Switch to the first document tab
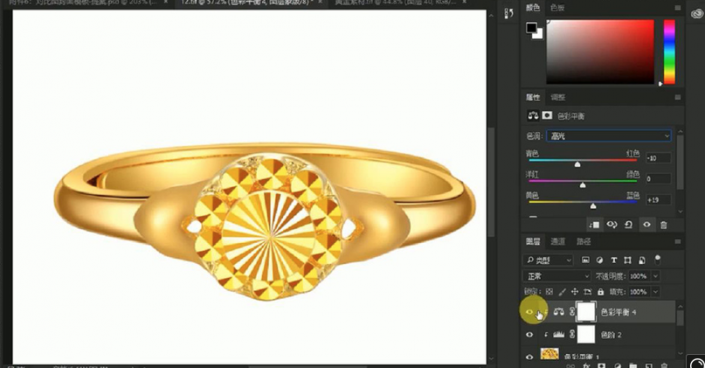 click(84, 3)
